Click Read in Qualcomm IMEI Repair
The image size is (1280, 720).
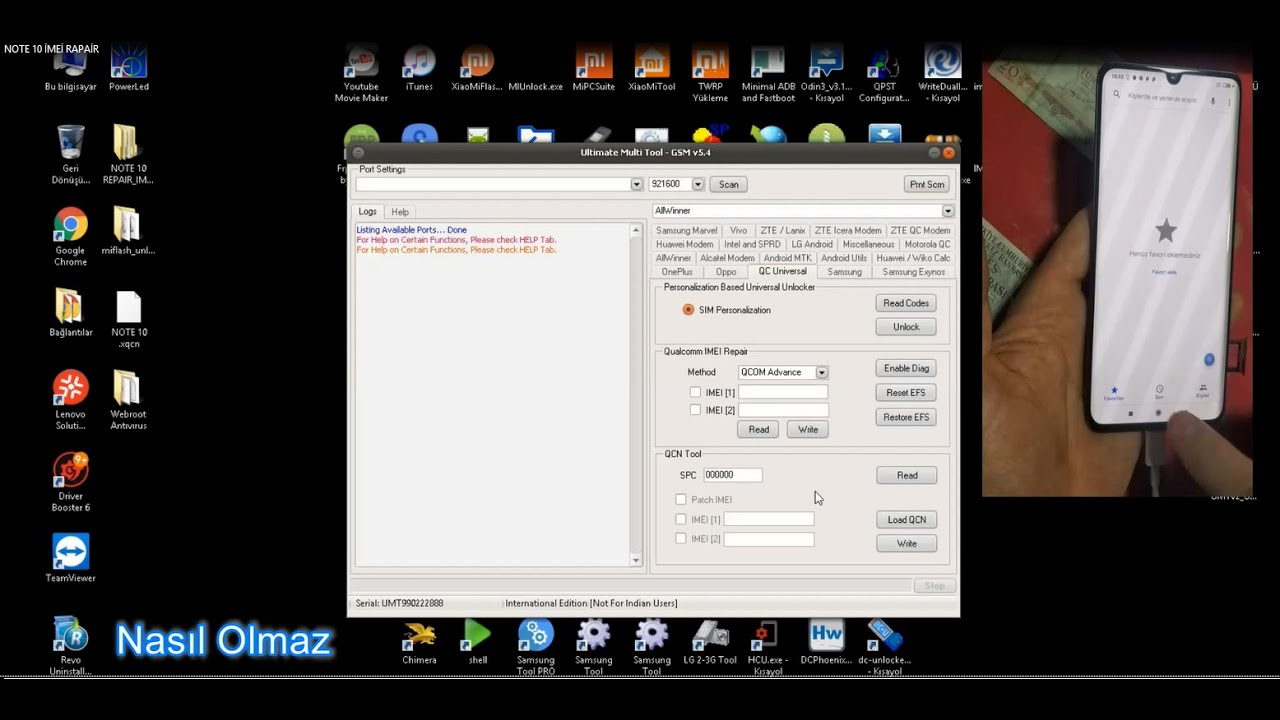point(759,429)
